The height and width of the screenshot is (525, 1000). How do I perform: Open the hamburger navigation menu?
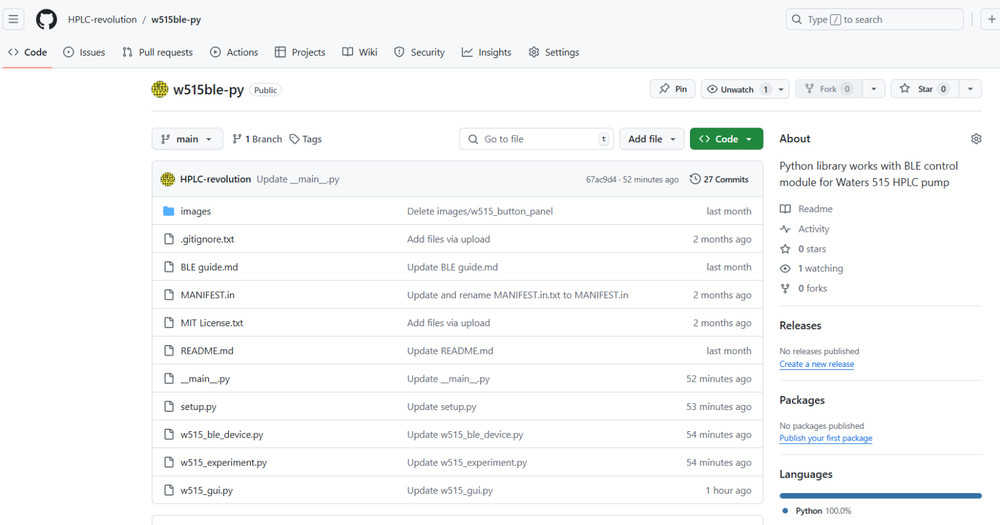pos(14,19)
